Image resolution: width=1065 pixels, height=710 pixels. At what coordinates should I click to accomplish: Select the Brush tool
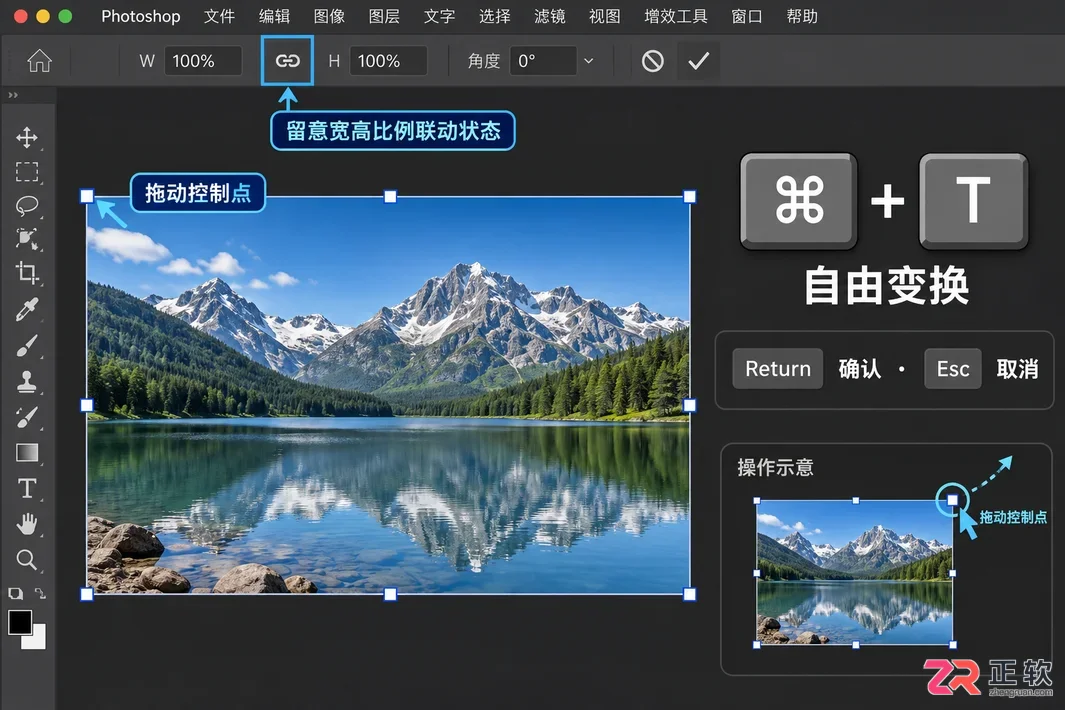26,345
